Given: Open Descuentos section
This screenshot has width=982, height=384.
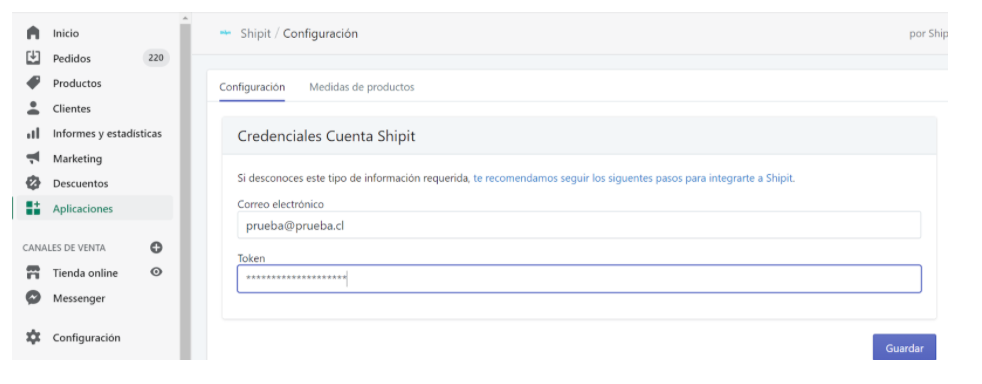Looking at the screenshot, I should tap(80, 184).
